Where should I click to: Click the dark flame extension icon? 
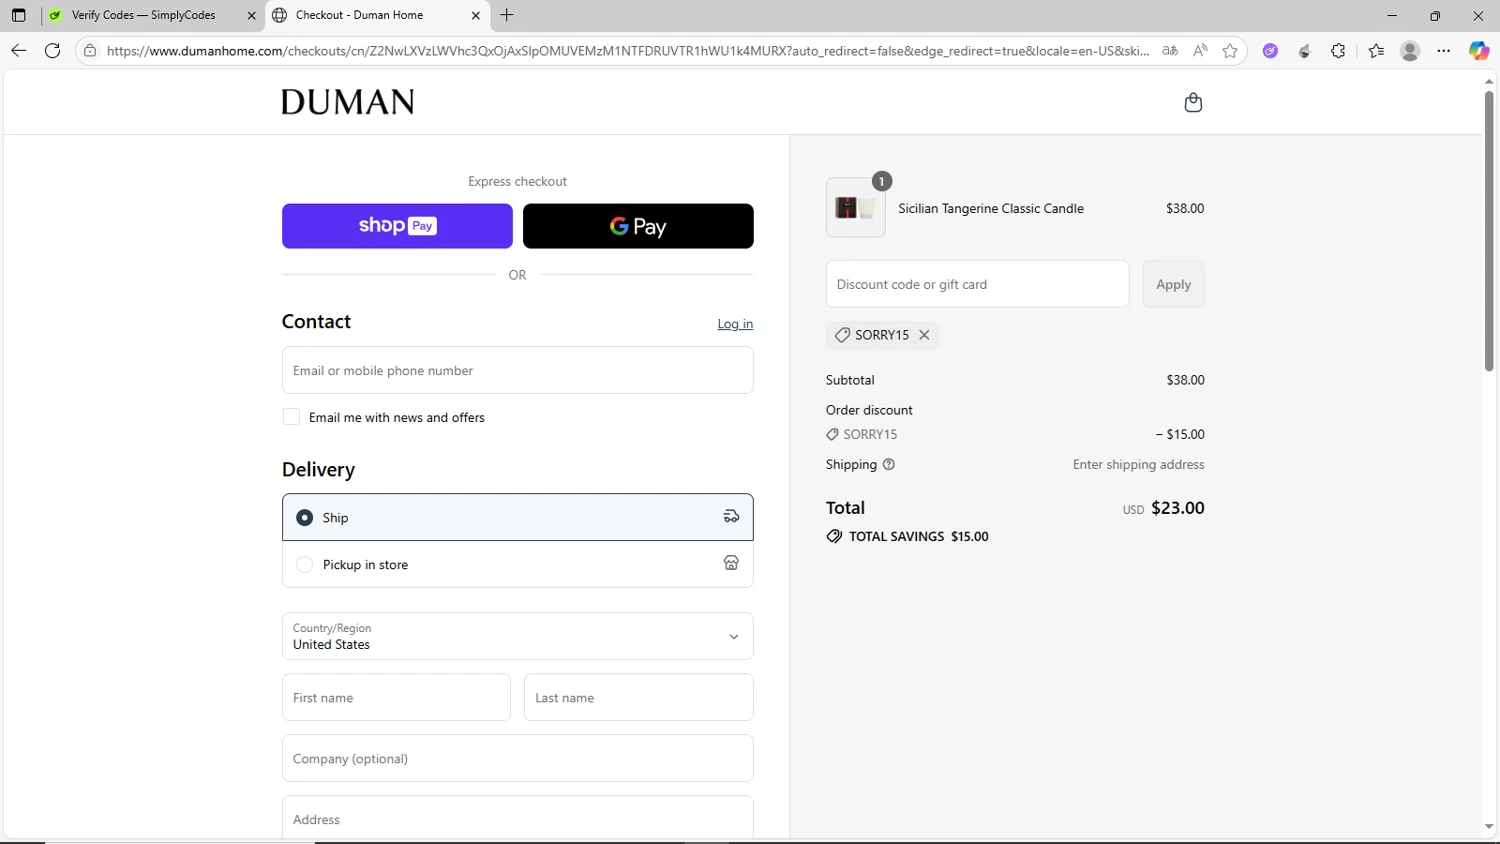[1304, 51]
